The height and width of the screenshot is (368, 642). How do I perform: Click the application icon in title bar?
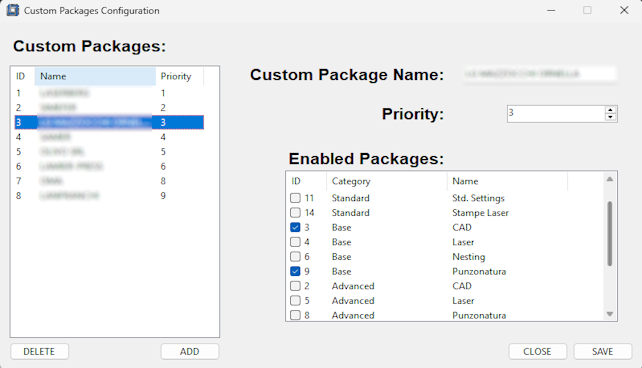pyautogui.click(x=12, y=10)
